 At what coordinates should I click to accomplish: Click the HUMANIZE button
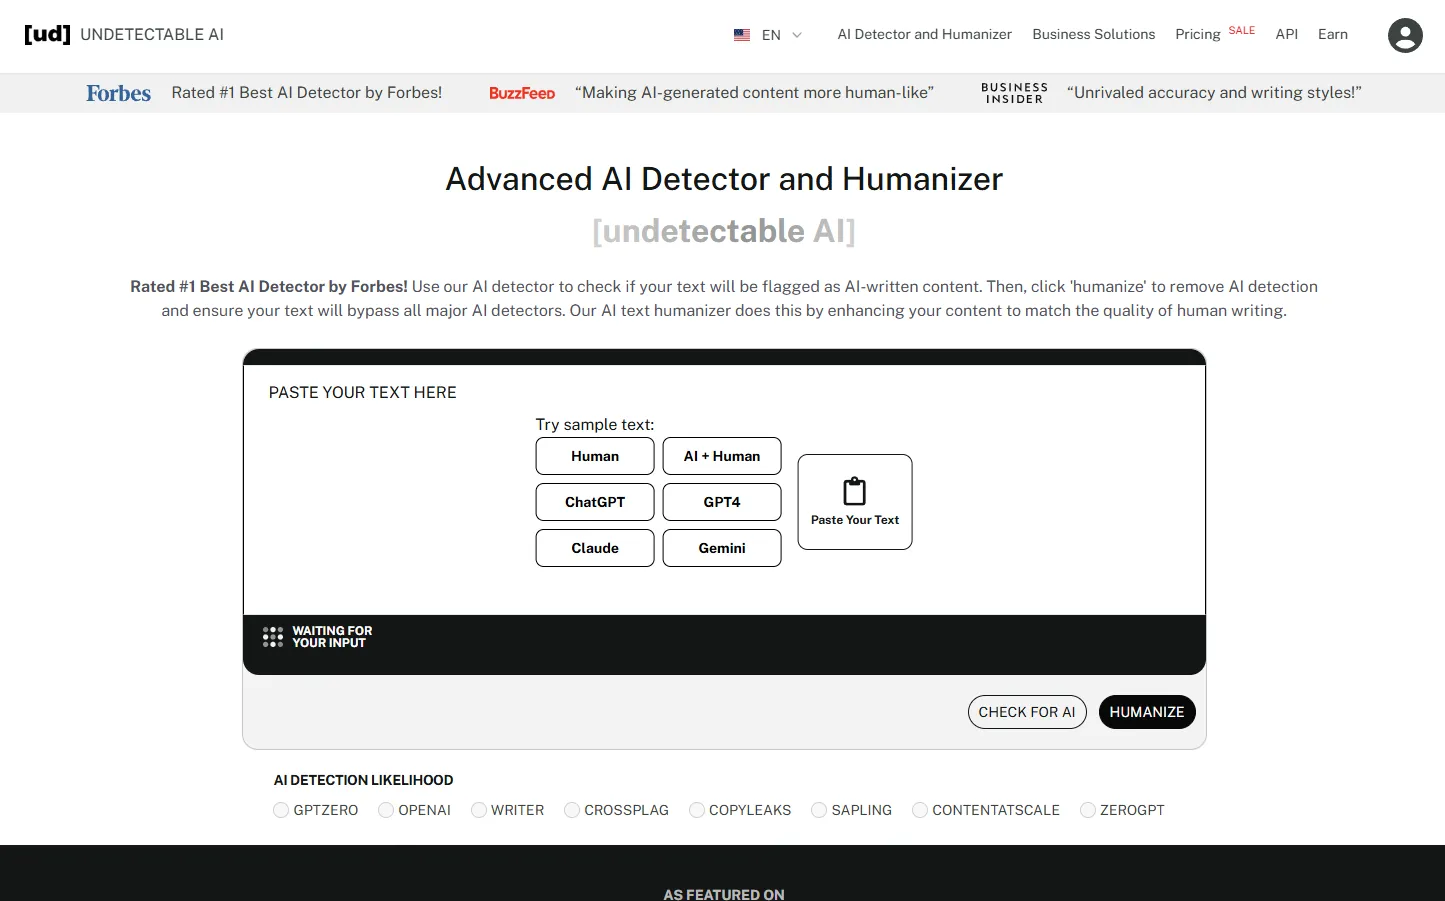[1147, 711]
